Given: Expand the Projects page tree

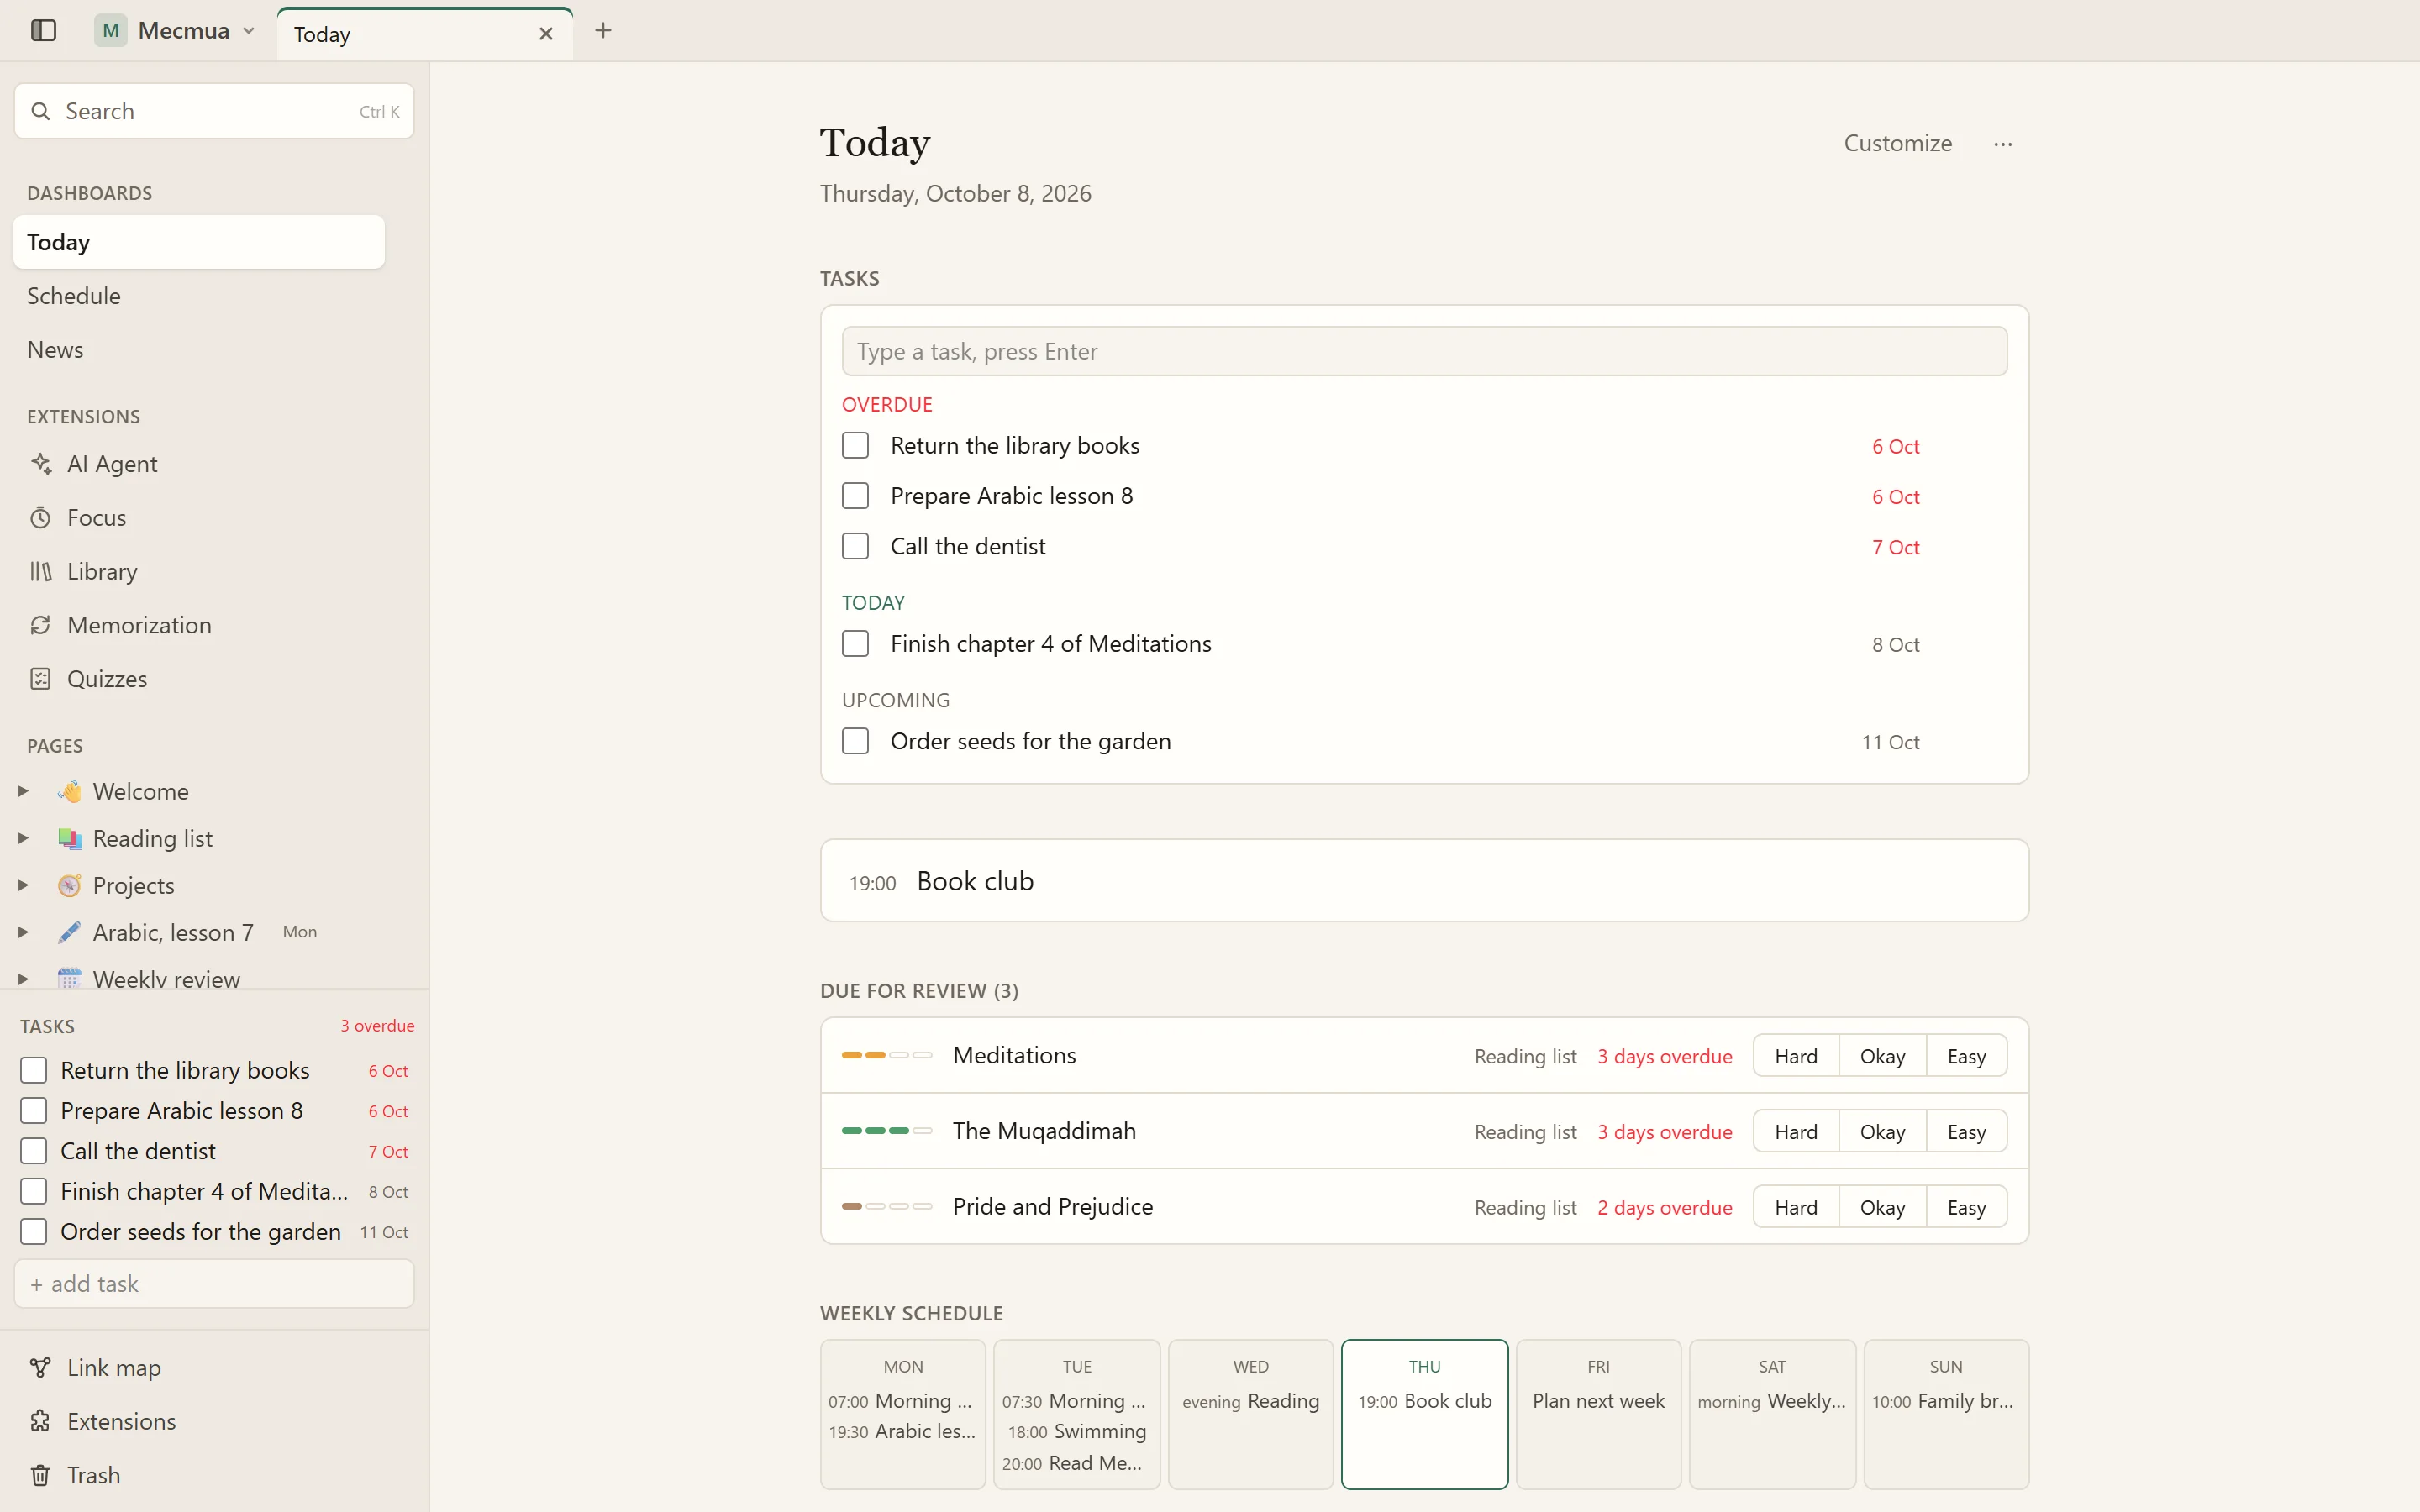Looking at the screenshot, I should (23, 885).
